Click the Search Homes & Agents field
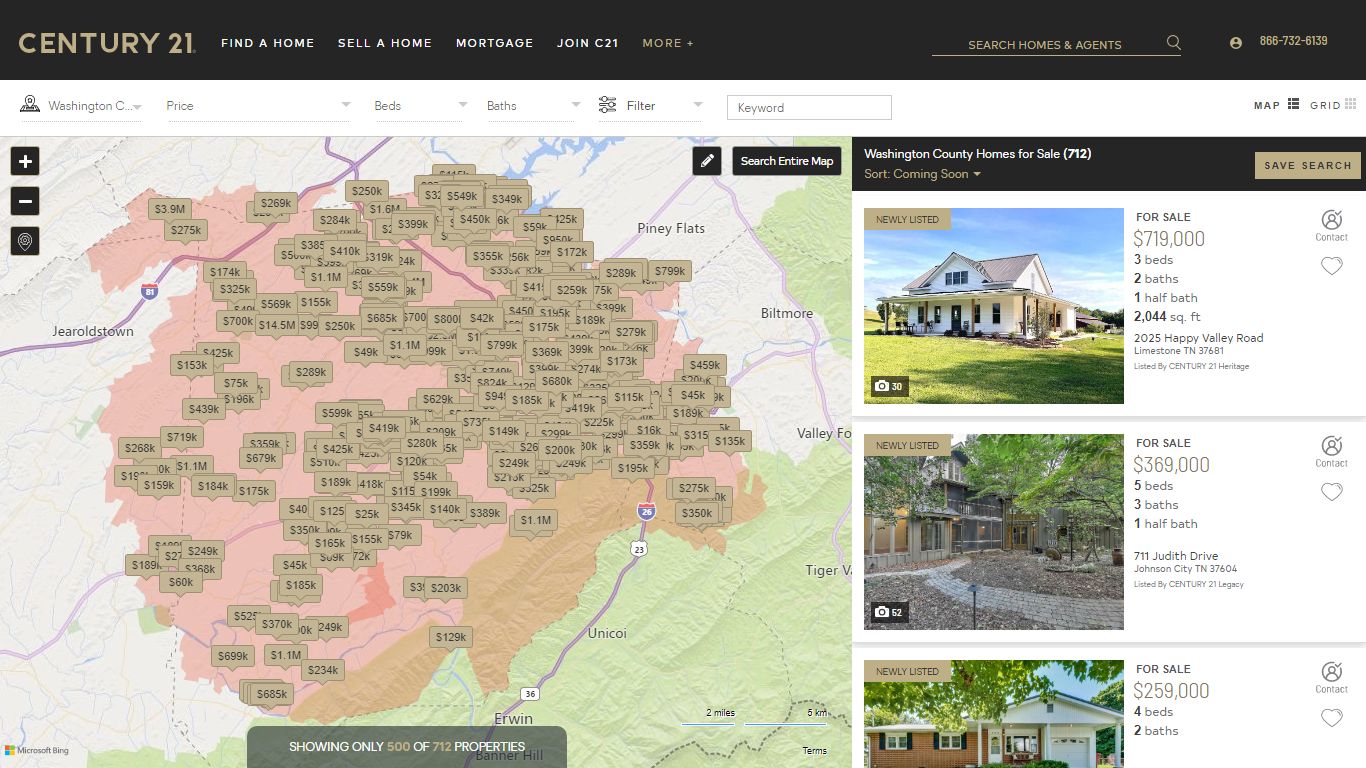 click(1045, 44)
